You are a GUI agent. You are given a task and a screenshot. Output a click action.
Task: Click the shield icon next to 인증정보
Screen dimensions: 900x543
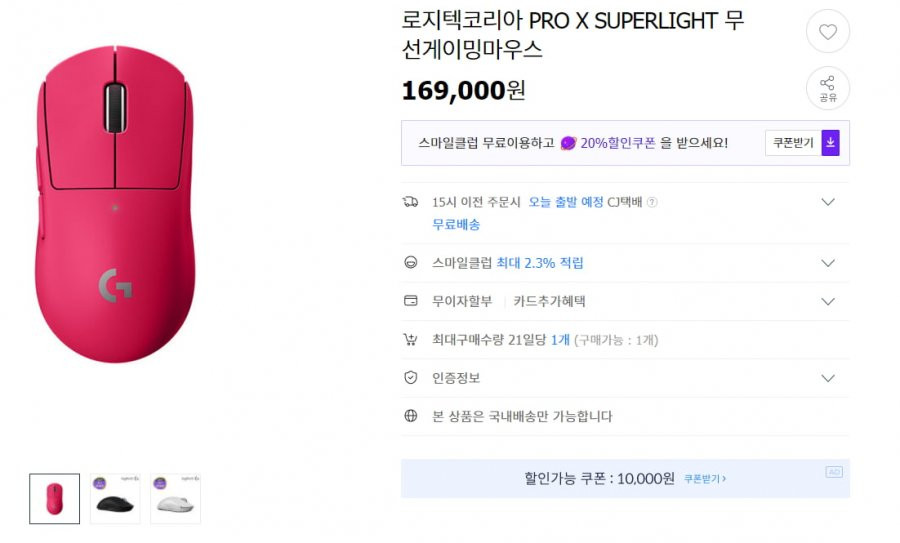410,378
